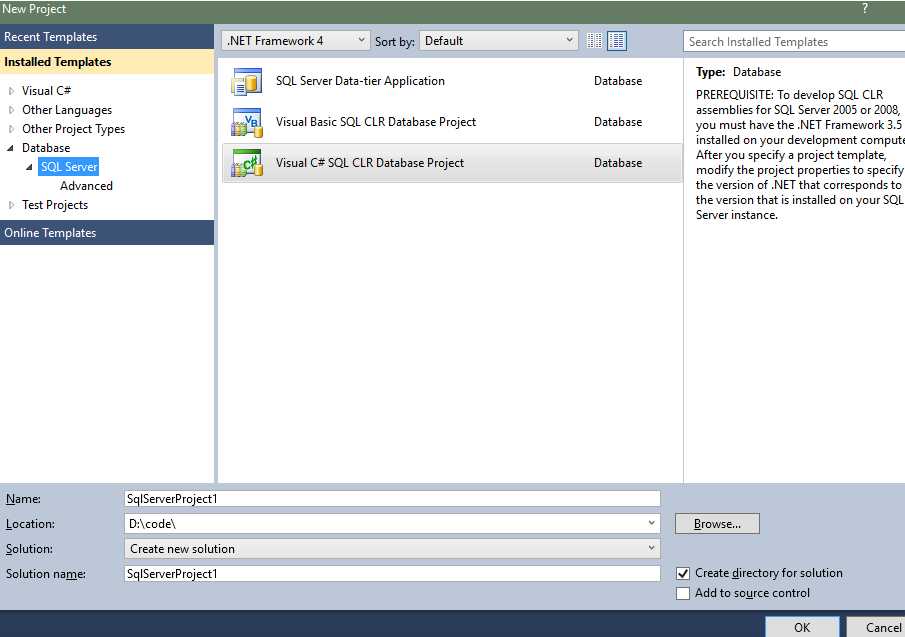Click the Visual C# tree label
Viewport: 905px width, 637px height.
(46, 91)
